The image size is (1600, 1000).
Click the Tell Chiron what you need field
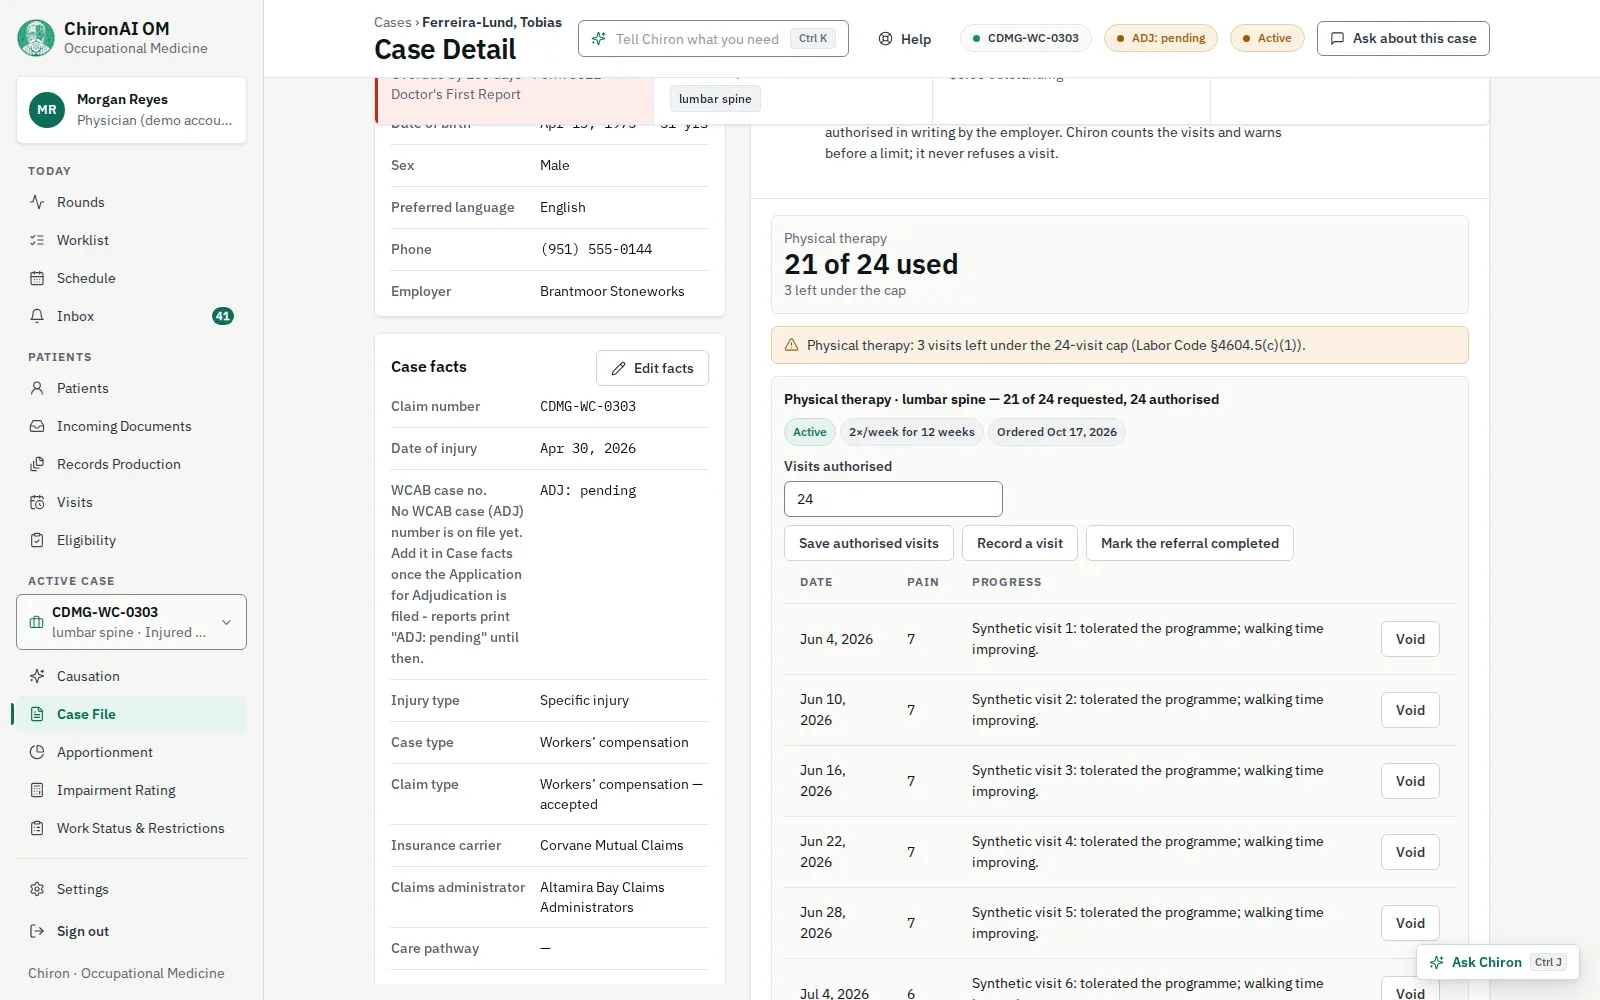click(x=713, y=39)
